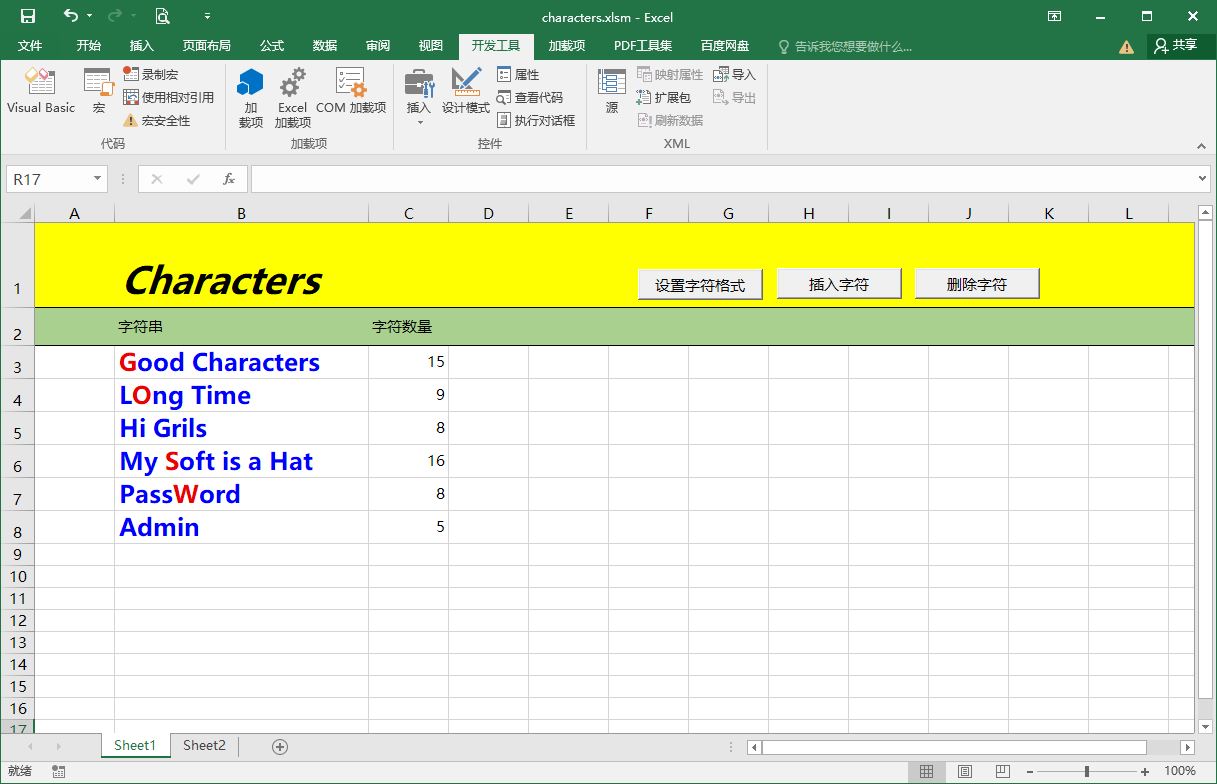This screenshot has height=784, width=1217.
Task: Click Expansion Packs (扩展包)
Action: point(663,97)
